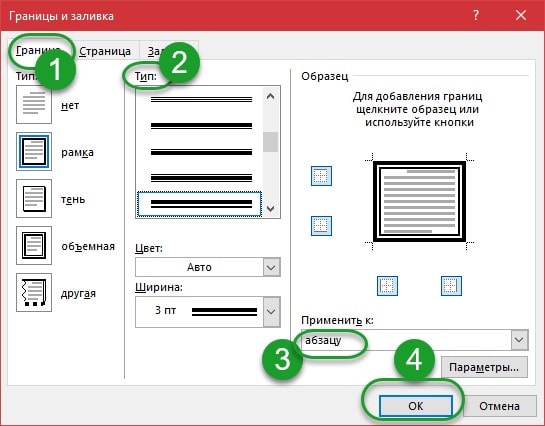Toggle the right border button below preview
This screenshot has width=545, height=426.
click(451, 286)
